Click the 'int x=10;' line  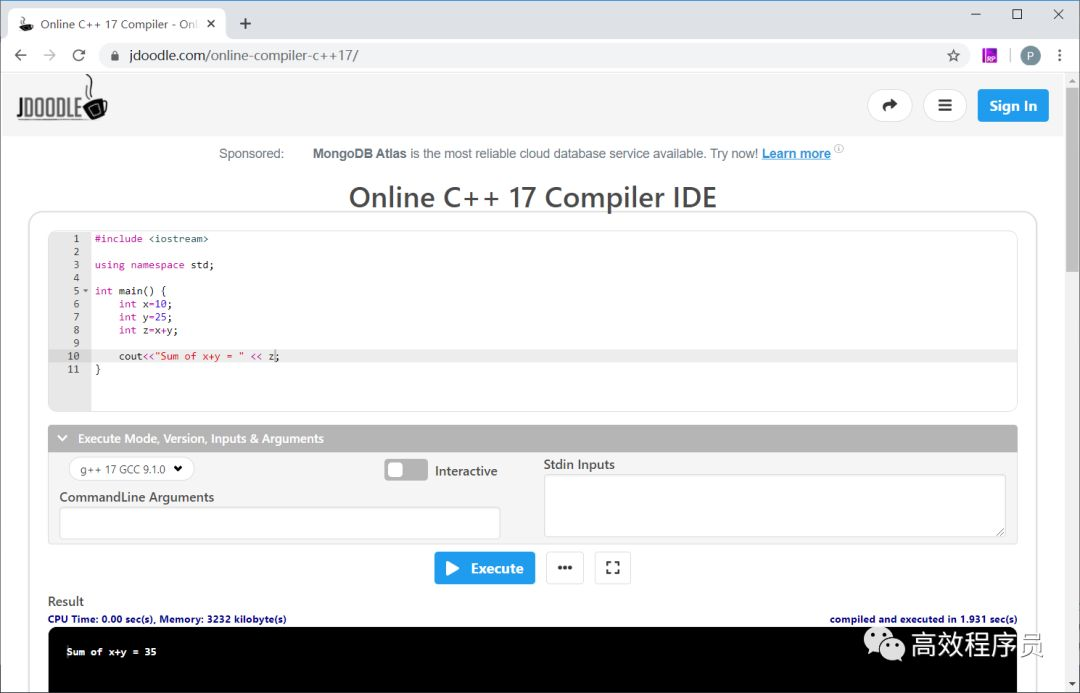click(145, 304)
